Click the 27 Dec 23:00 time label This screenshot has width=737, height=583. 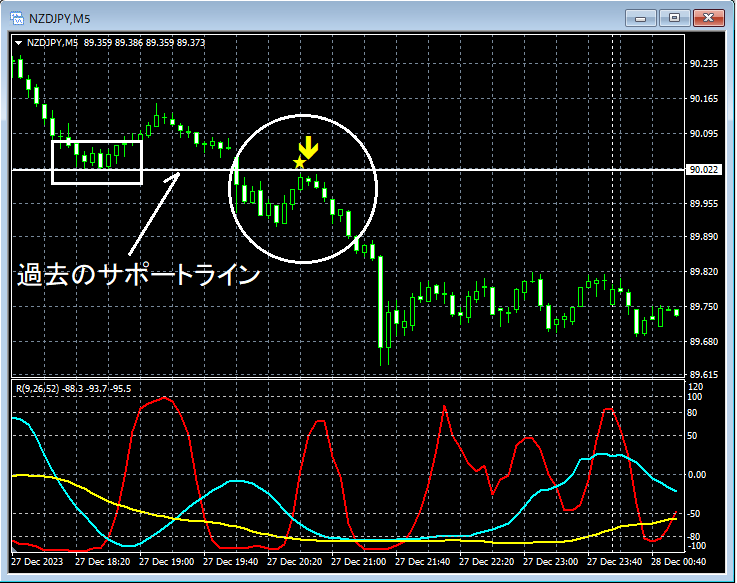(x=550, y=562)
